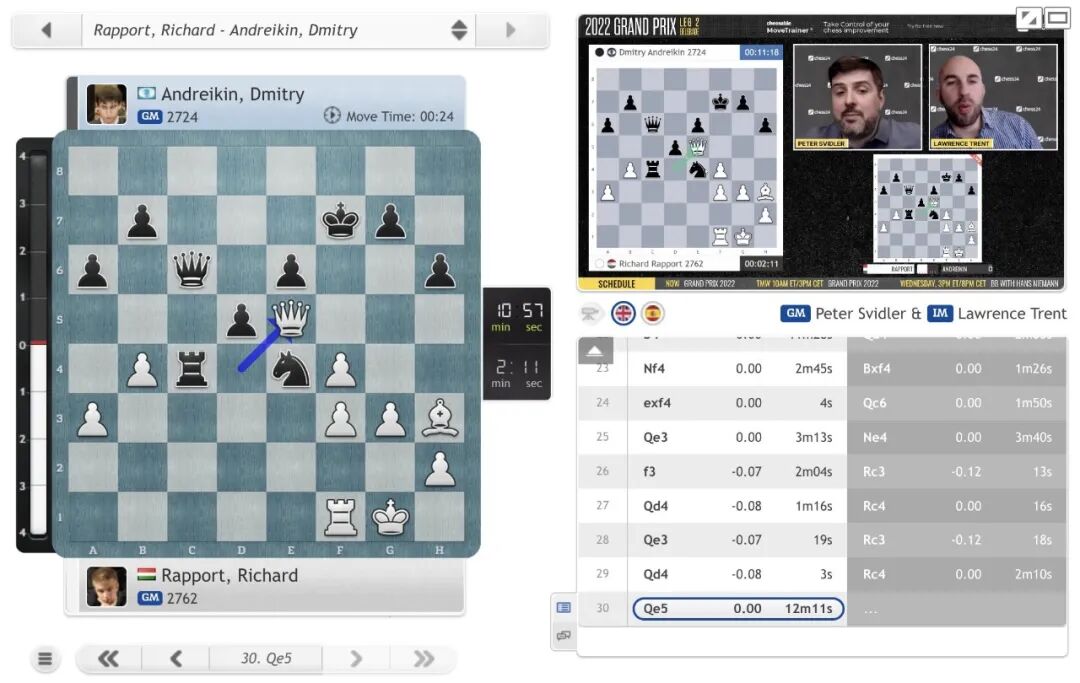
Task: Jump to the first move
Action: [x=108, y=659]
